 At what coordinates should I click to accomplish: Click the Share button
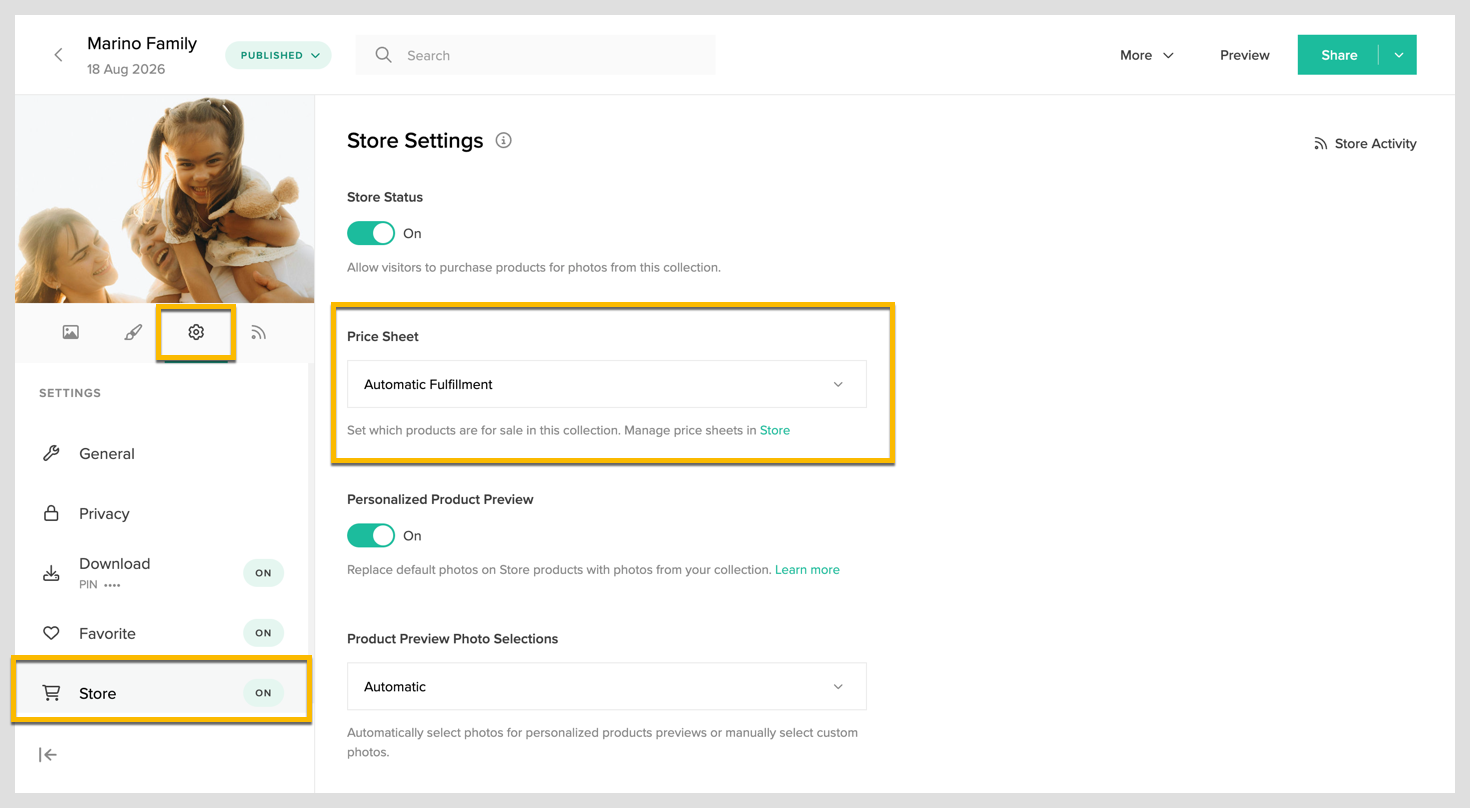coord(1338,55)
